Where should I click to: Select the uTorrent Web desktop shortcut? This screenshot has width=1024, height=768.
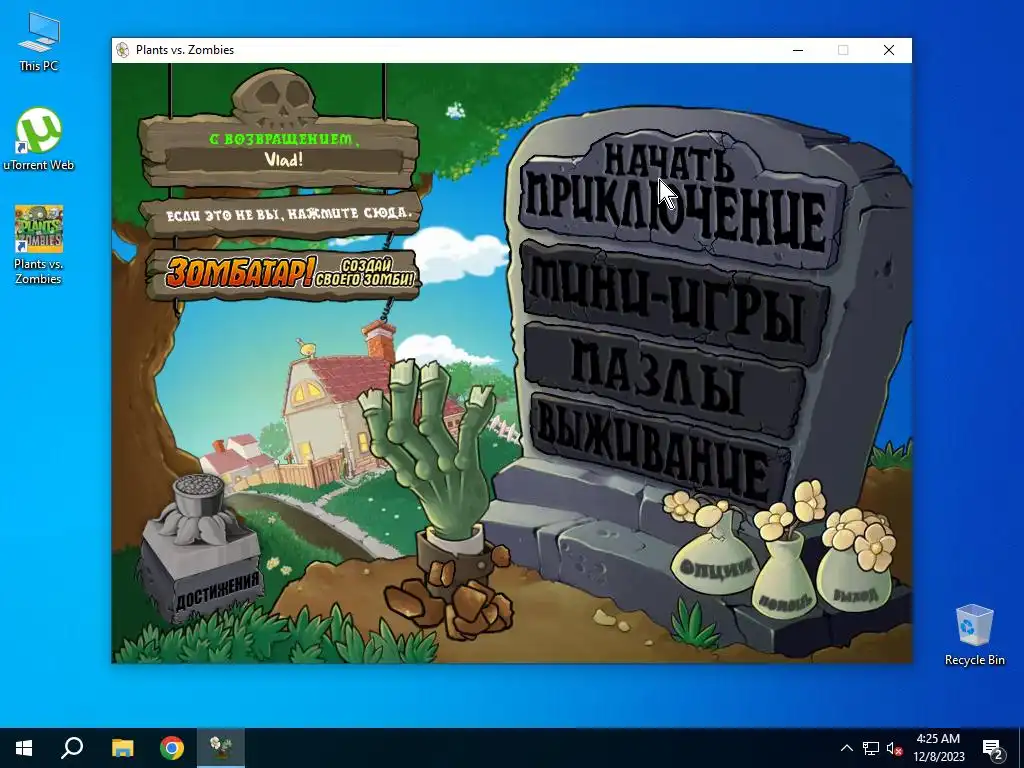(39, 140)
